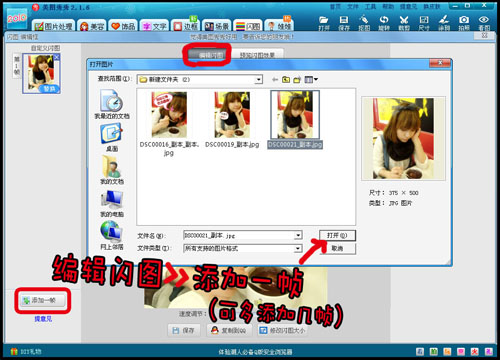This screenshot has width=500, height=360.
Task: Click the 2010 logo badge
Action: (x=17, y=18)
